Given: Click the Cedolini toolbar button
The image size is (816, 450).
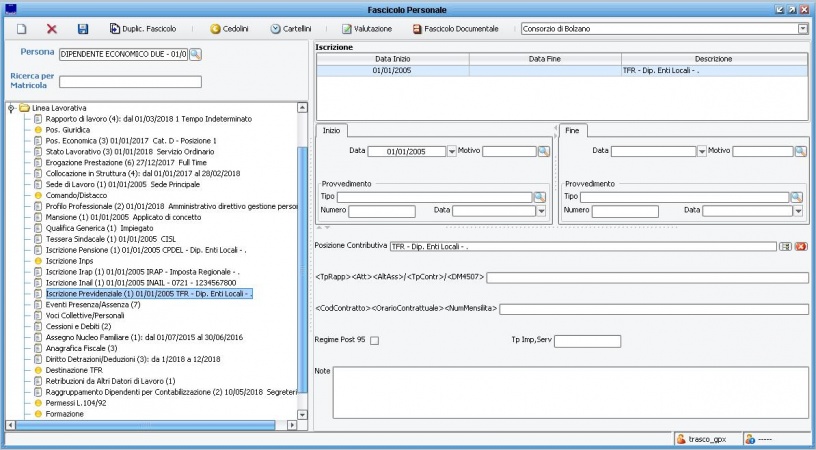Looking at the screenshot, I should (229, 29).
